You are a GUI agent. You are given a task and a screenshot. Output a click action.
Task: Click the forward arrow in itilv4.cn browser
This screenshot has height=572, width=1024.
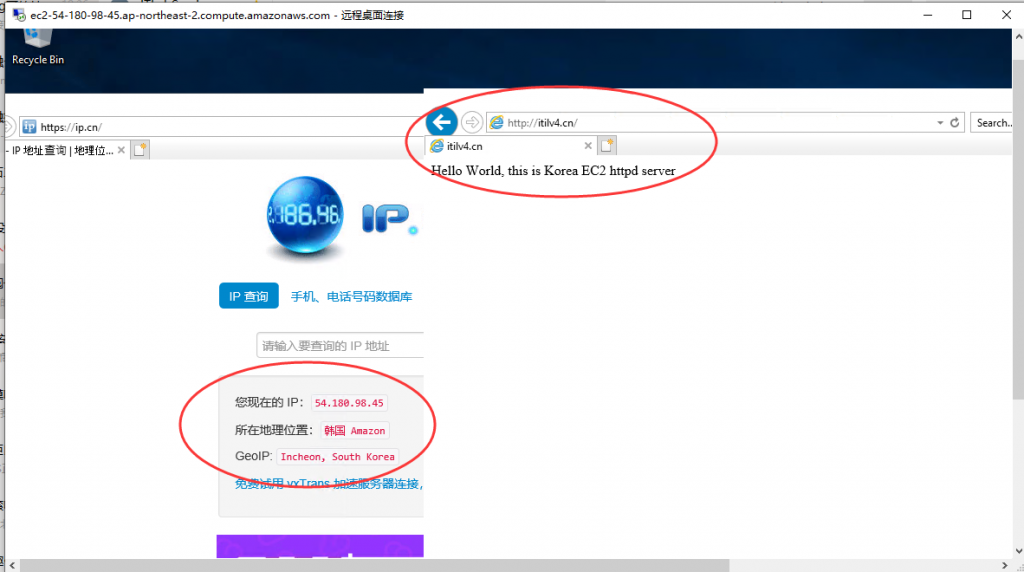coord(472,122)
